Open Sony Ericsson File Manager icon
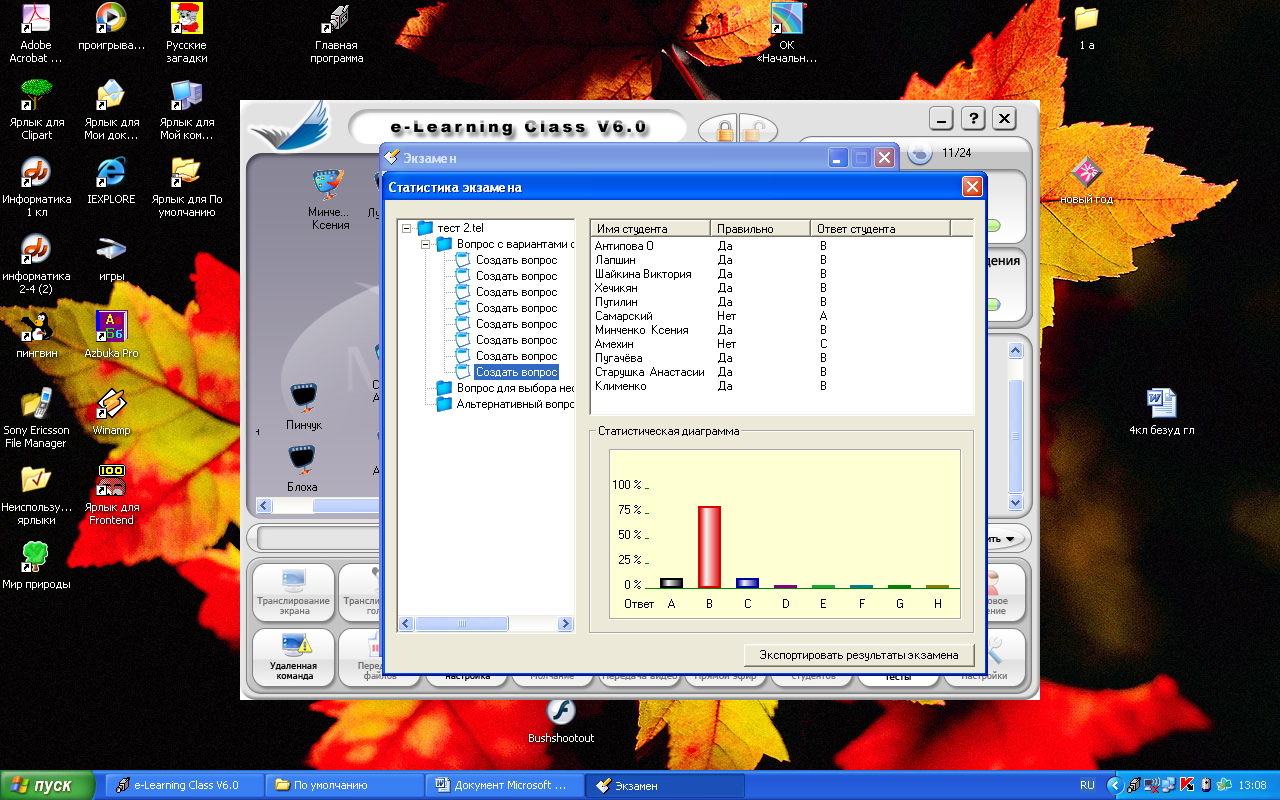The height and width of the screenshot is (800, 1280). pyautogui.click(x=36, y=418)
